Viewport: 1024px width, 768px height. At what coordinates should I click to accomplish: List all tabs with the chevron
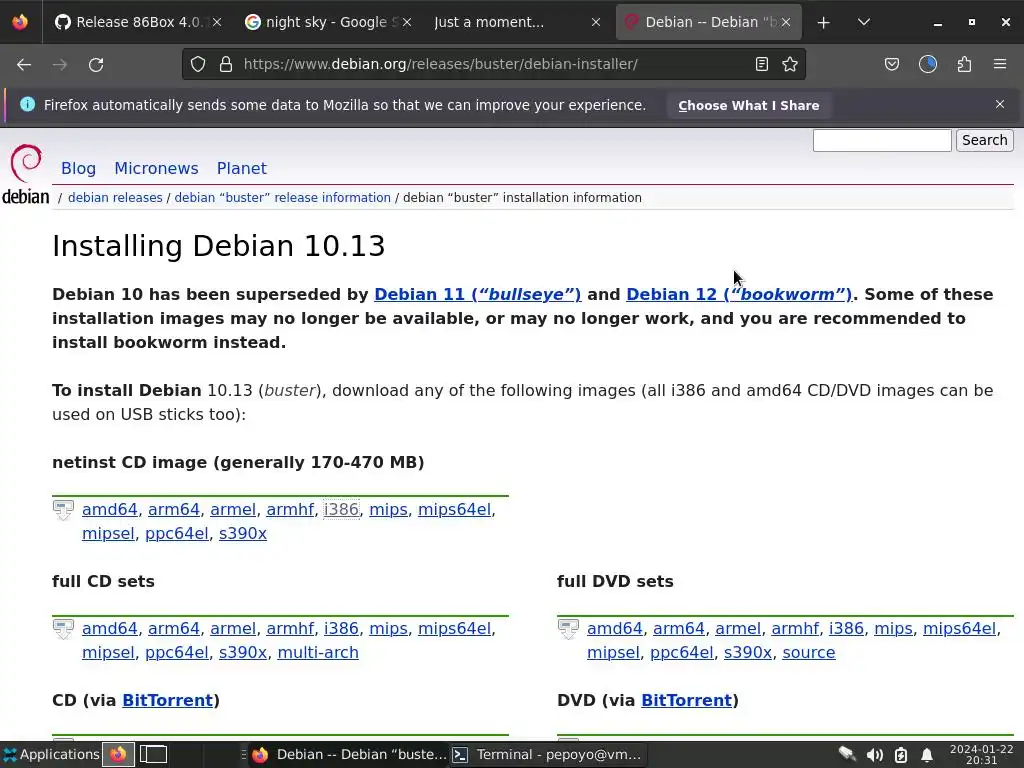tap(863, 22)
